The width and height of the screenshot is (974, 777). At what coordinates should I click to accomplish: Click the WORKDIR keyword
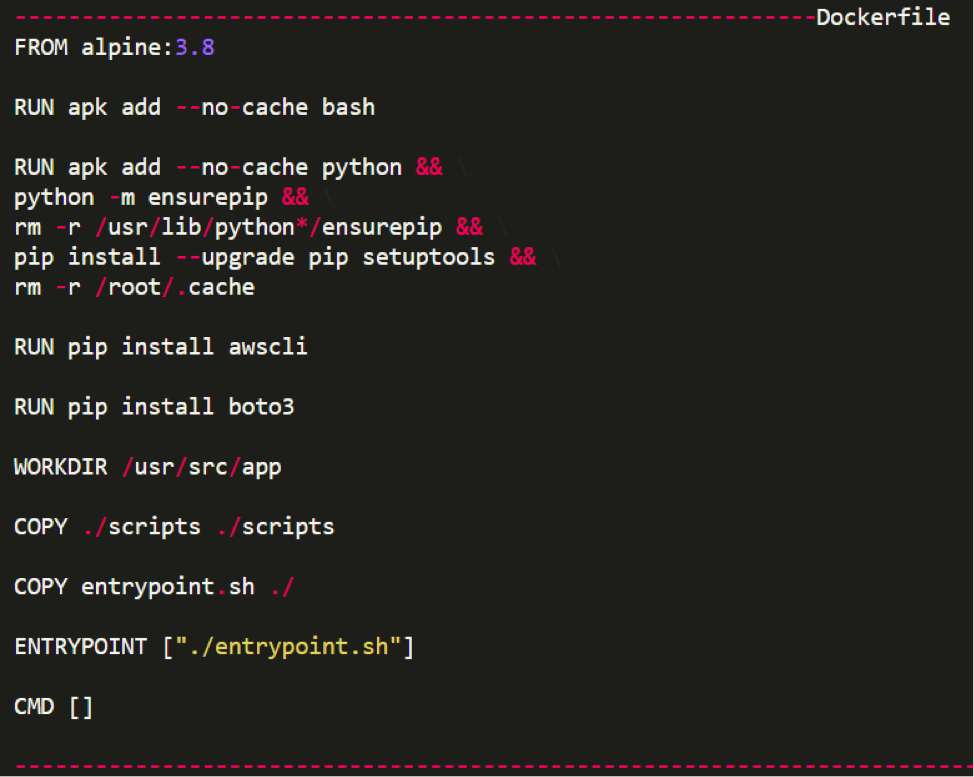pyautogui.click(x=61, y=466)
